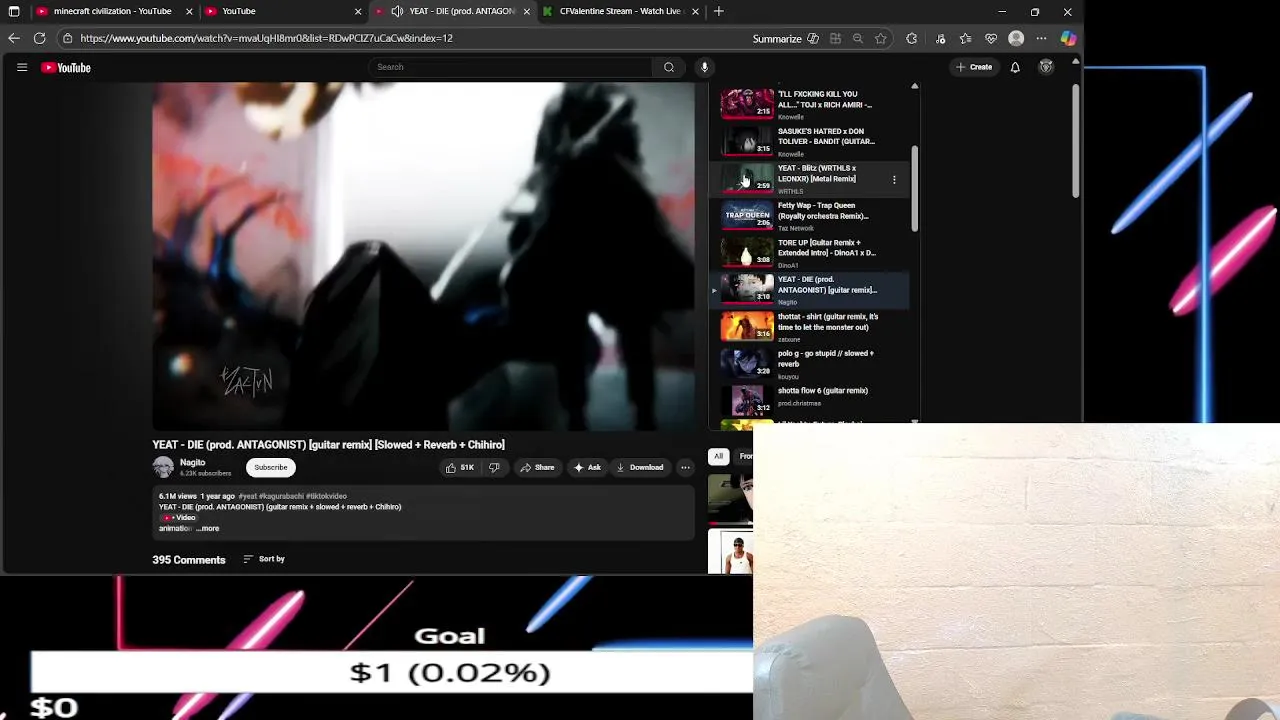Open the Edge Copilot summarize icon
The image size is (1280, 720).
tap(813, 38)
